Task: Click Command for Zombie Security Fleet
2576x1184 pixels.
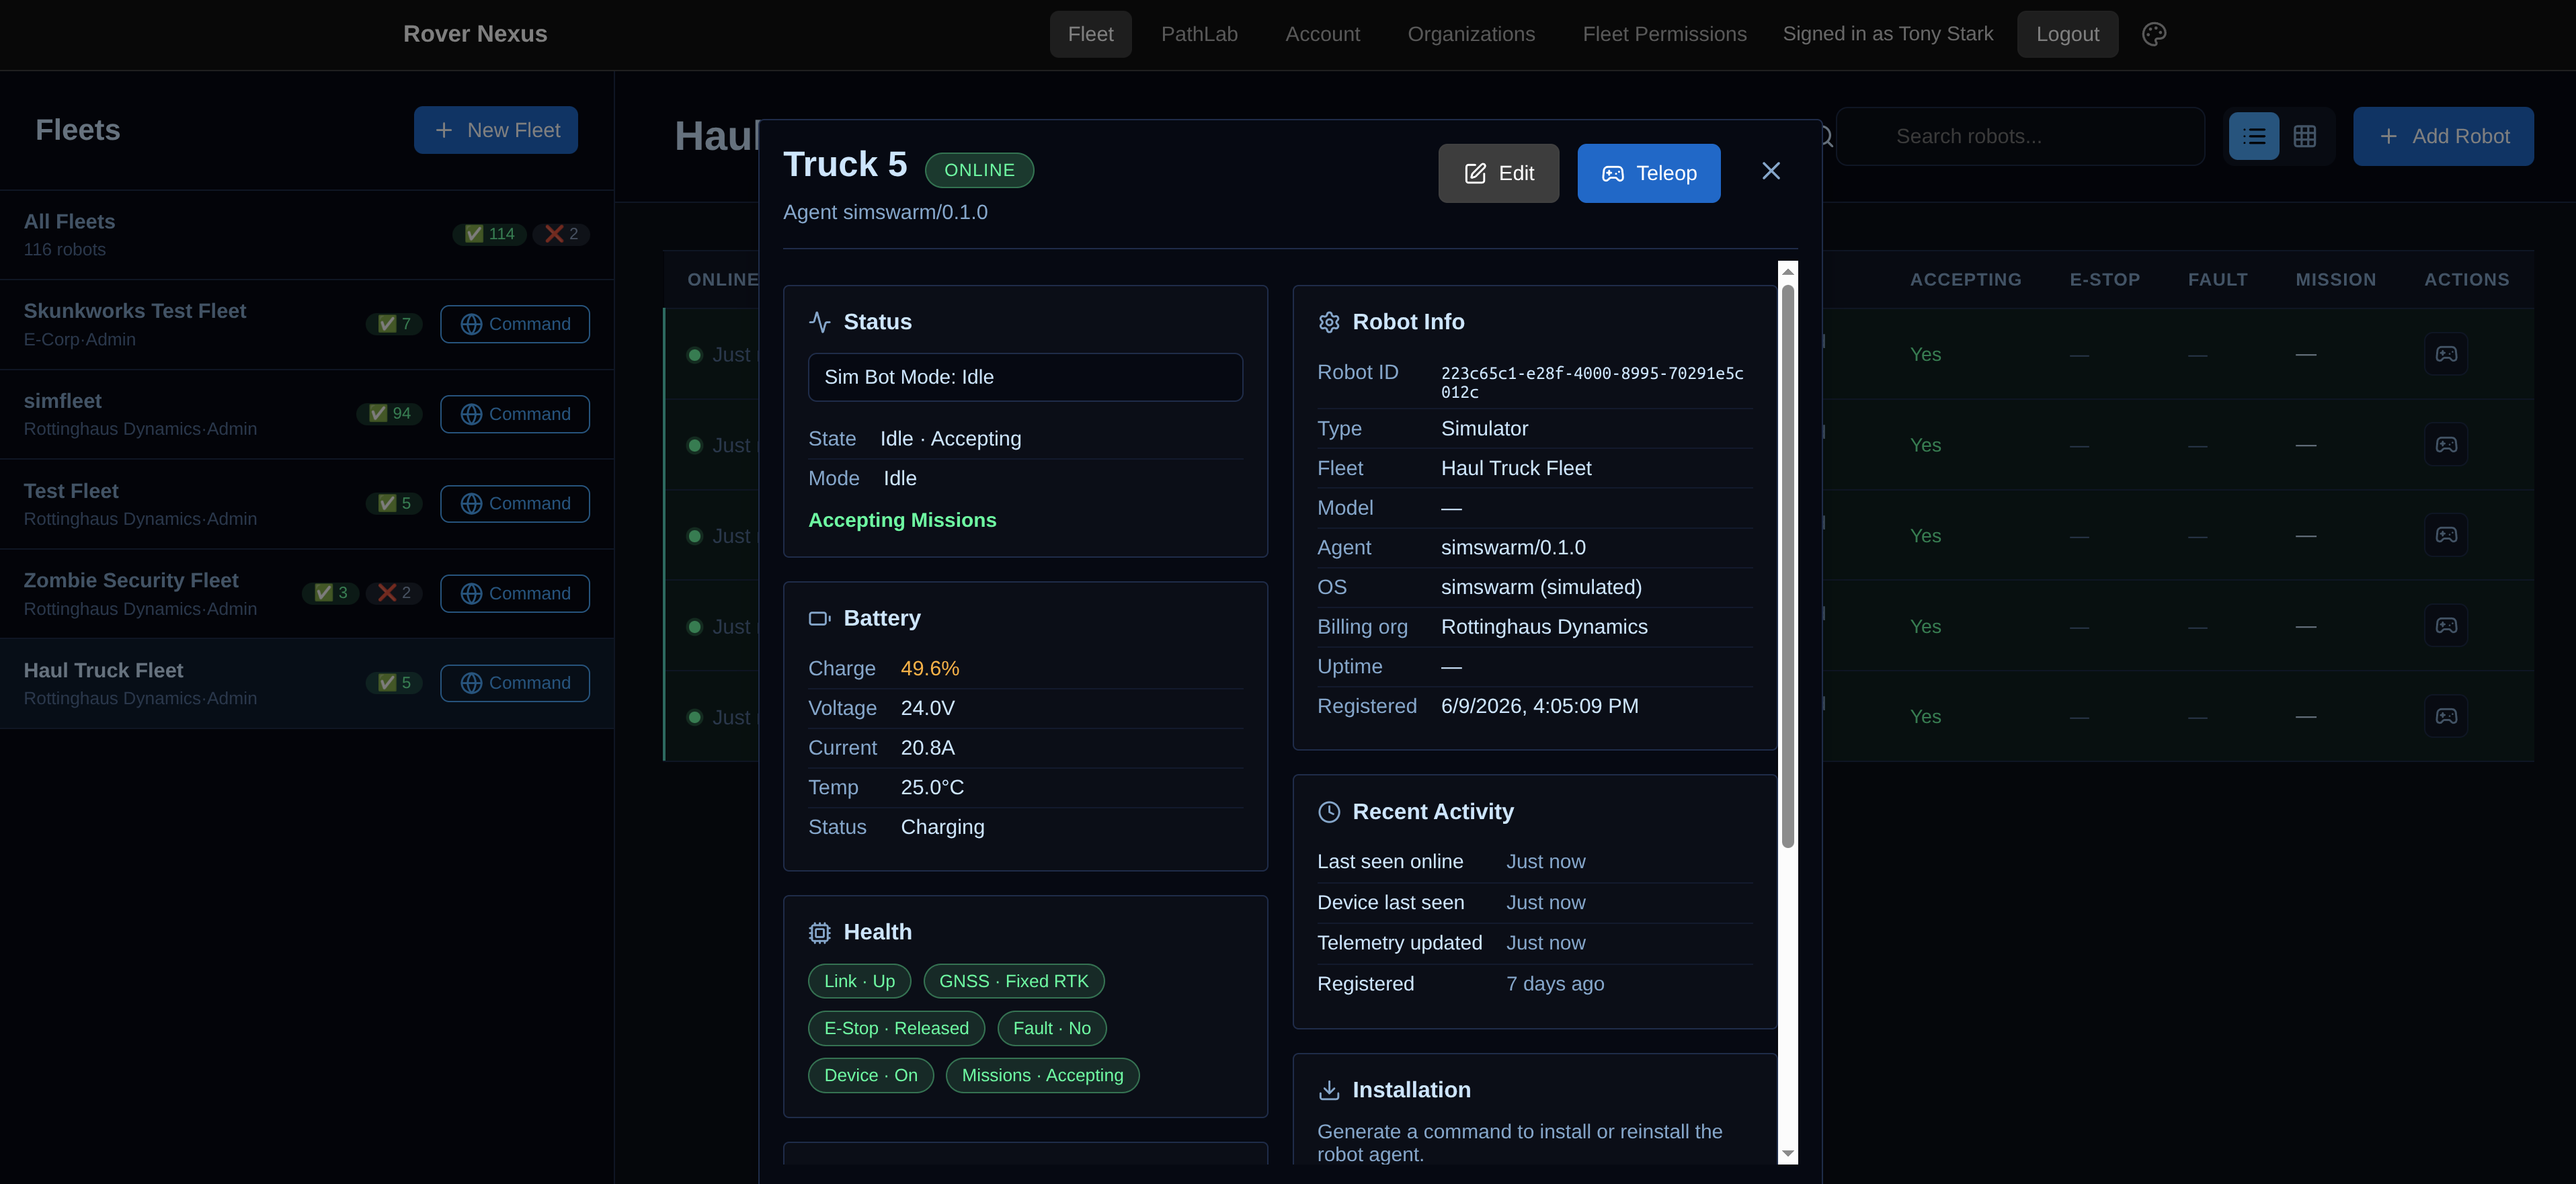Action: point(515,593)
